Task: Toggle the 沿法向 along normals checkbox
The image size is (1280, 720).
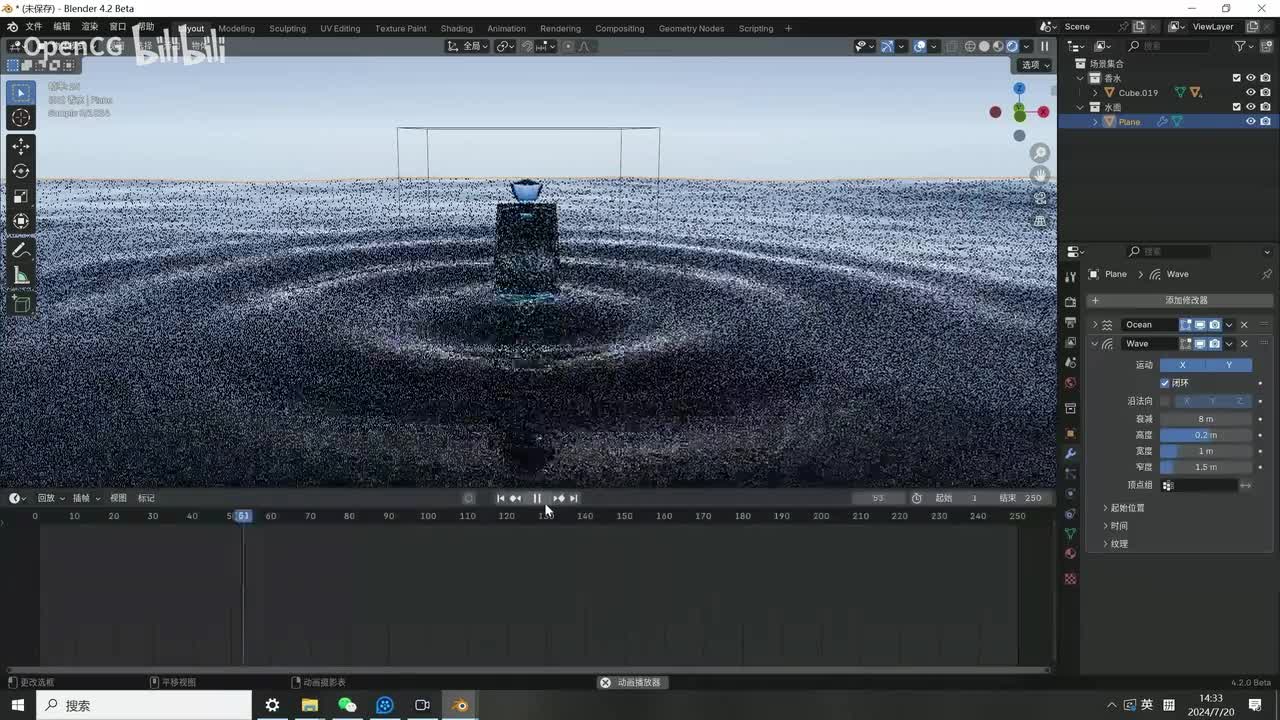Action: click(x=1165, y=401)
